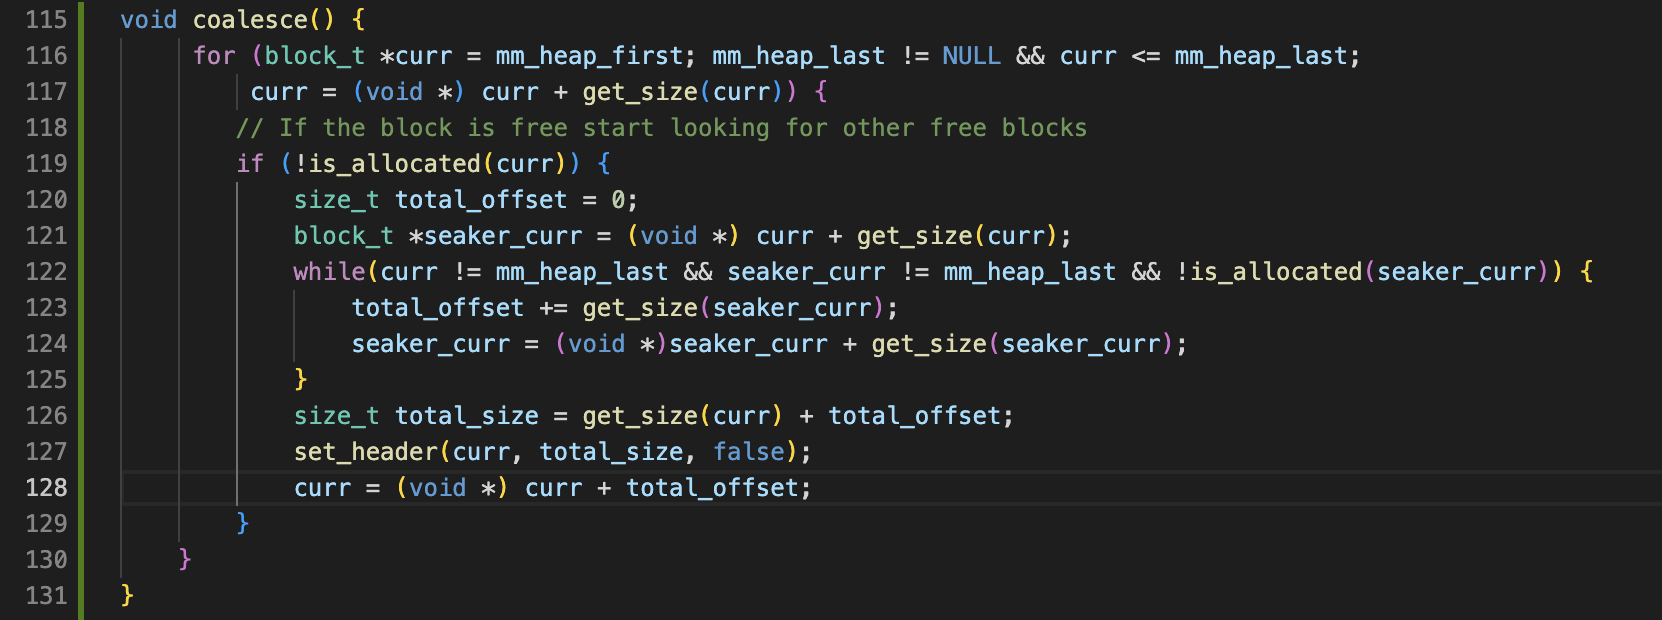
Task: Click line number 115 in the gutter
Action: coord(46,20)
